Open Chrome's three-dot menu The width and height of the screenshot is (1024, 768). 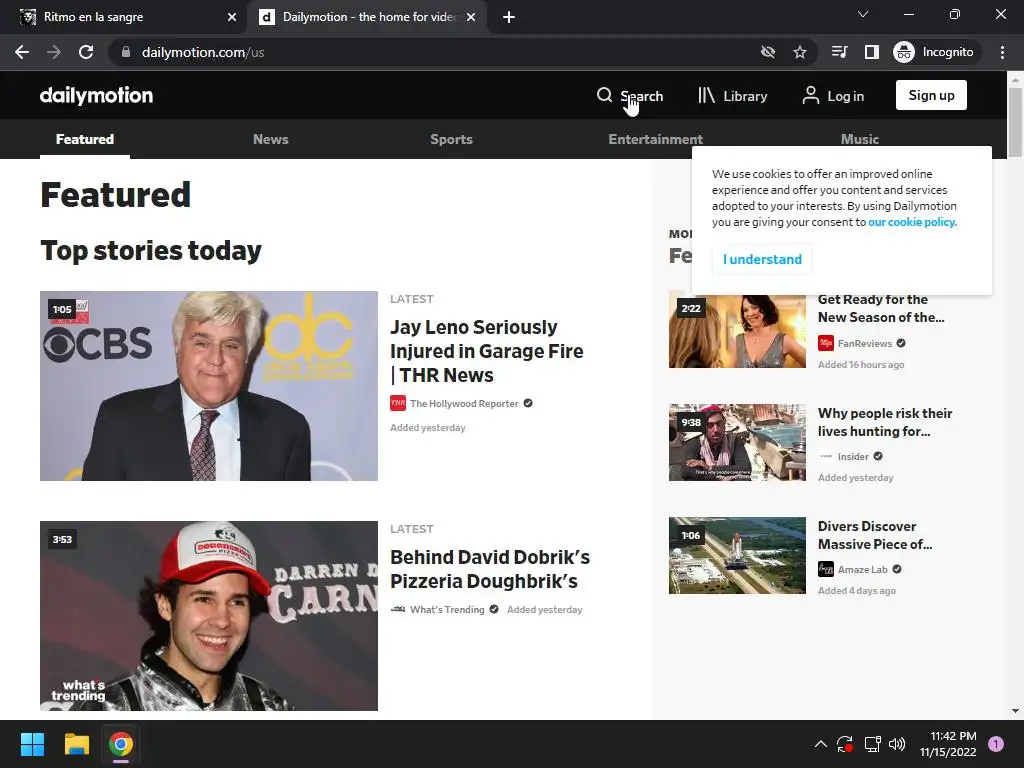tap(1002, 52)
